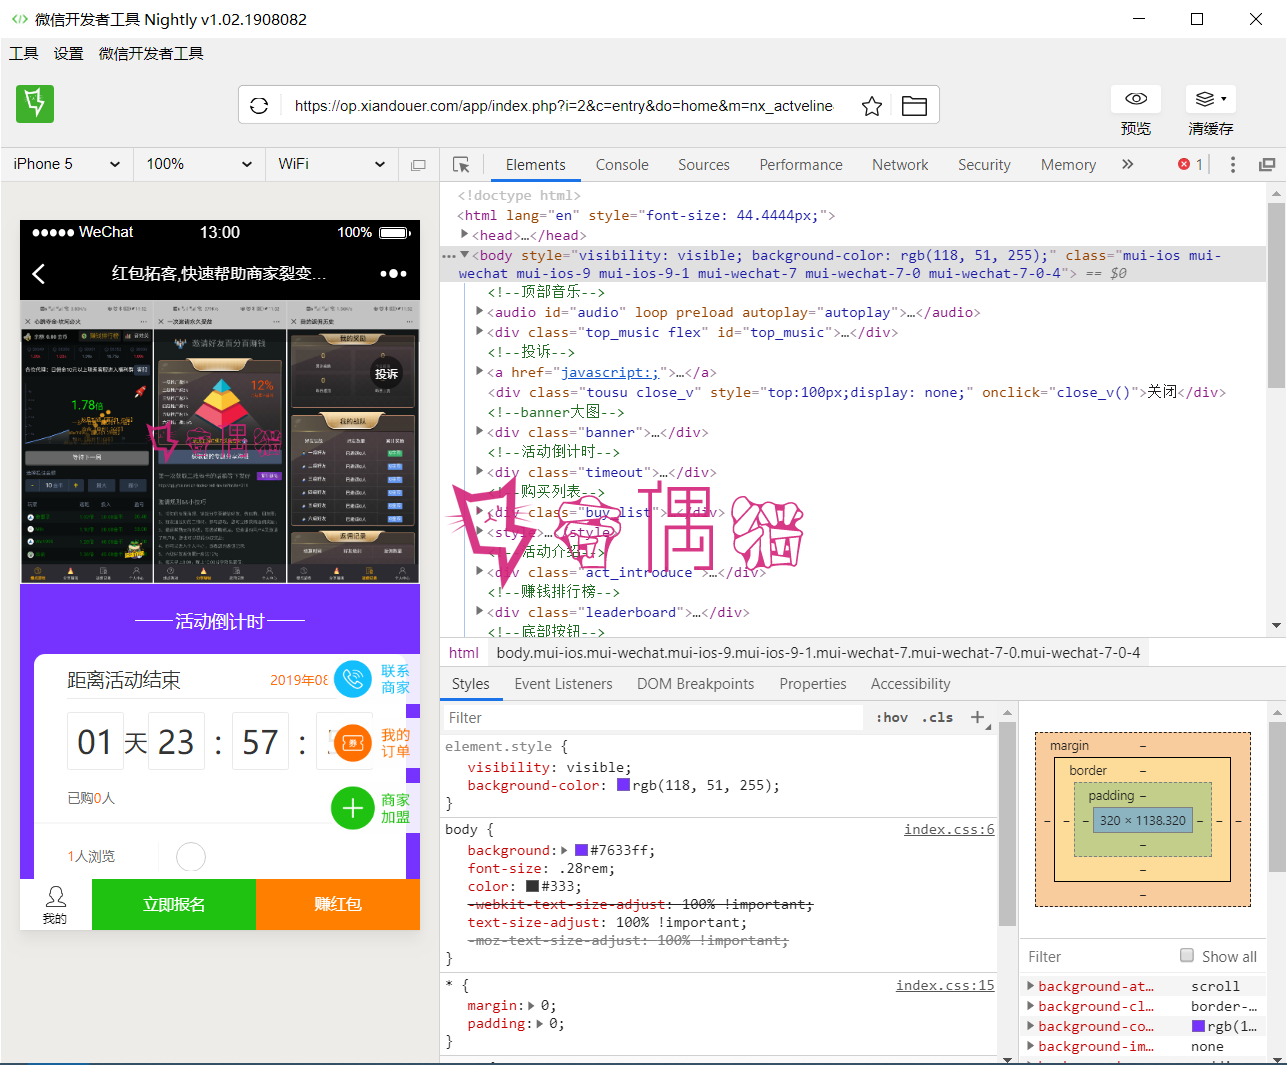Open the DOM Breakpoints tab
Viewport: 1287px width, 1065px height.
tap(696, 684)
